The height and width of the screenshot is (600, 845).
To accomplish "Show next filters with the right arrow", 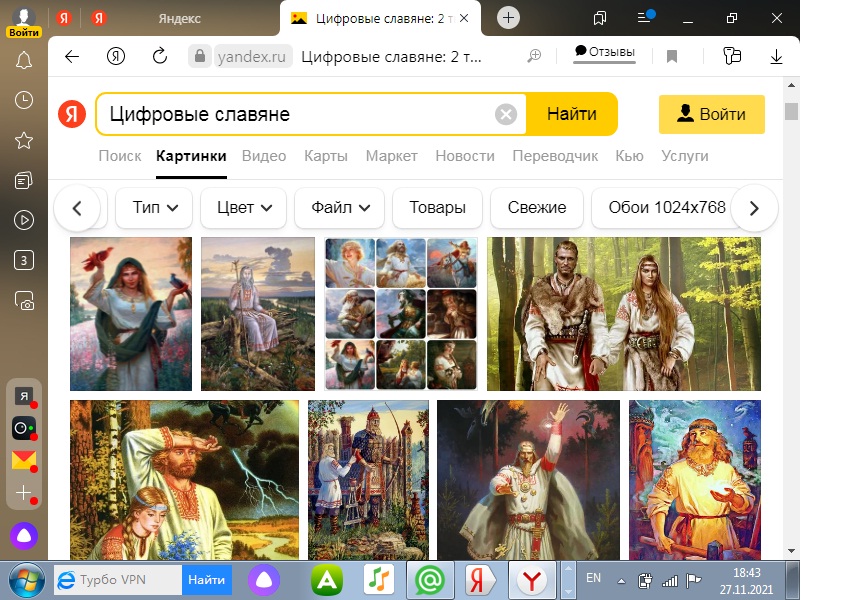I will click(754, 208).
